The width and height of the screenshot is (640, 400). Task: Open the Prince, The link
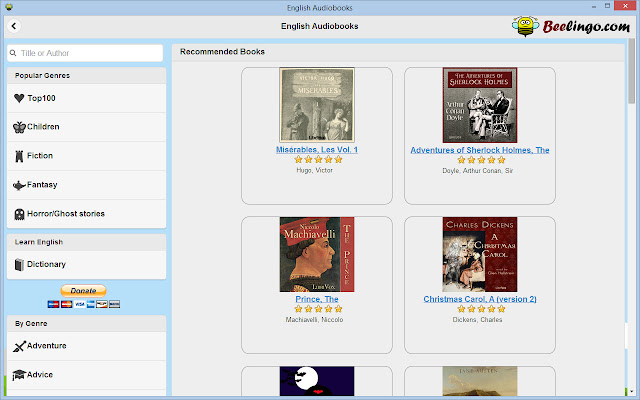click(x=317, y=299)
